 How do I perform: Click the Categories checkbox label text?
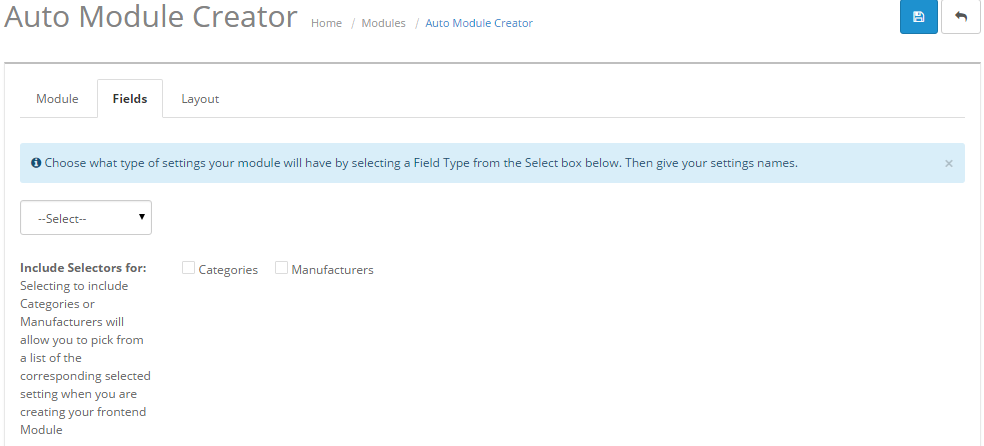click(228, 270)
